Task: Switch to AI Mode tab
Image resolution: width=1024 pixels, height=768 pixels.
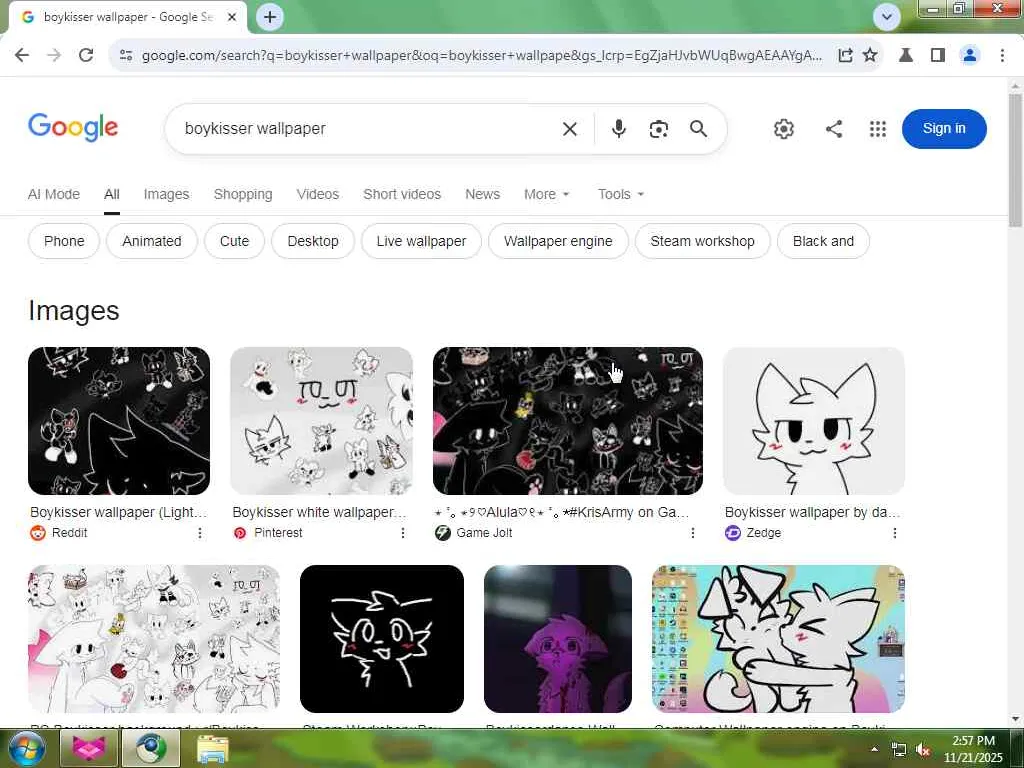Action: click(54, 194)
